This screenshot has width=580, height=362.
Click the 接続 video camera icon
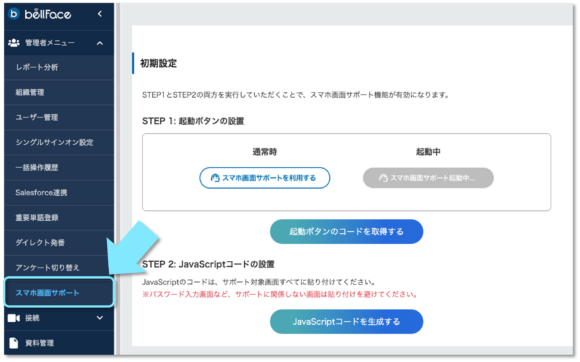point(14,318)
